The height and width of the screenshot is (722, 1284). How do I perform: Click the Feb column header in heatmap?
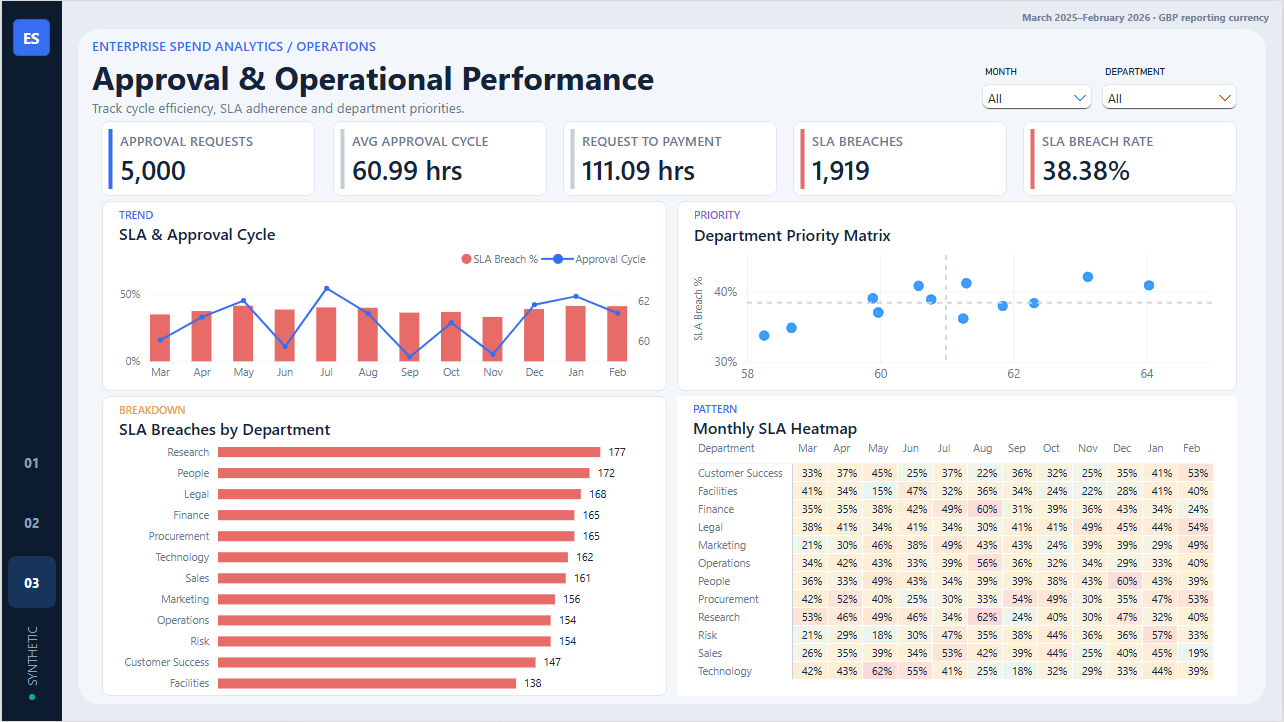pyautogui.click(x=1191, y=448)
